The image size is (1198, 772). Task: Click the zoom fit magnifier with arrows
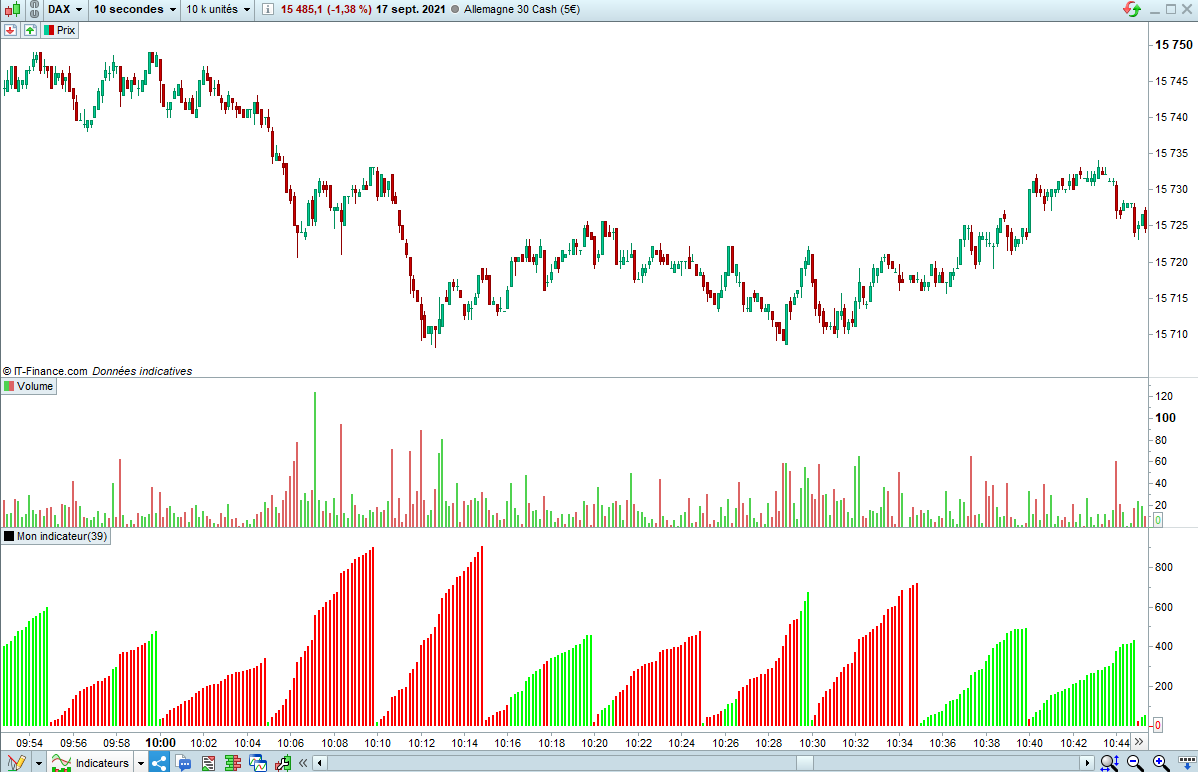click(x=1109, y=762)
